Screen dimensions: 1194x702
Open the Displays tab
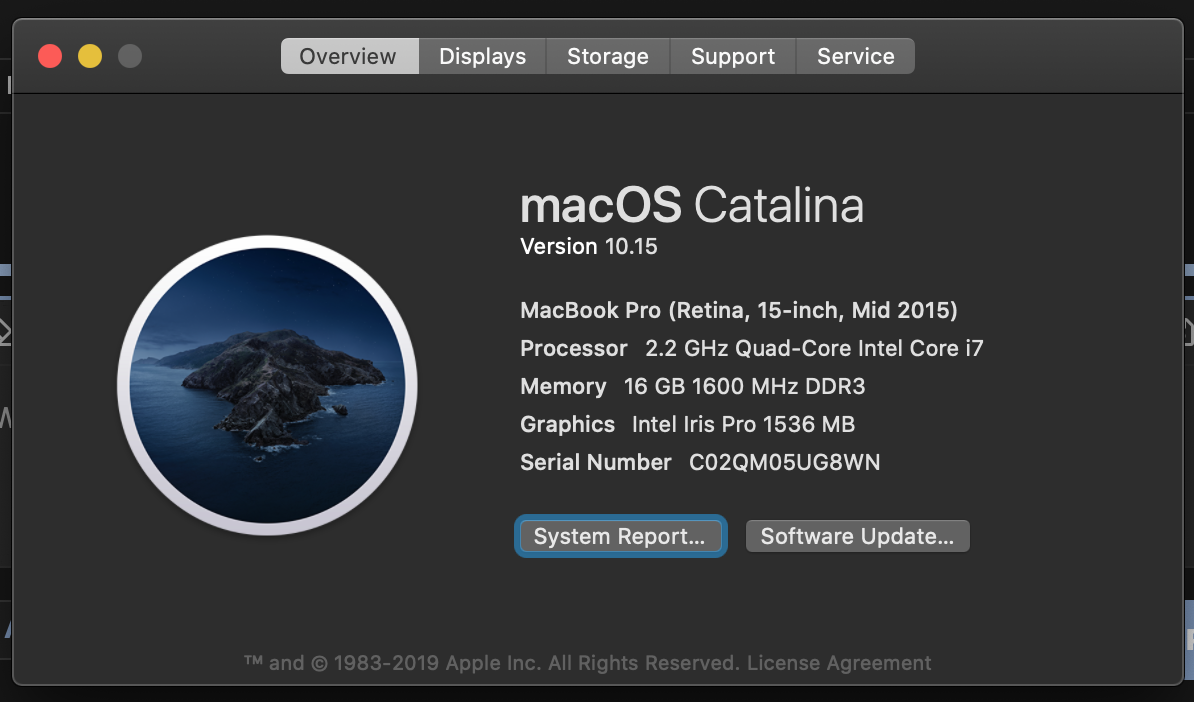[482, 57]
